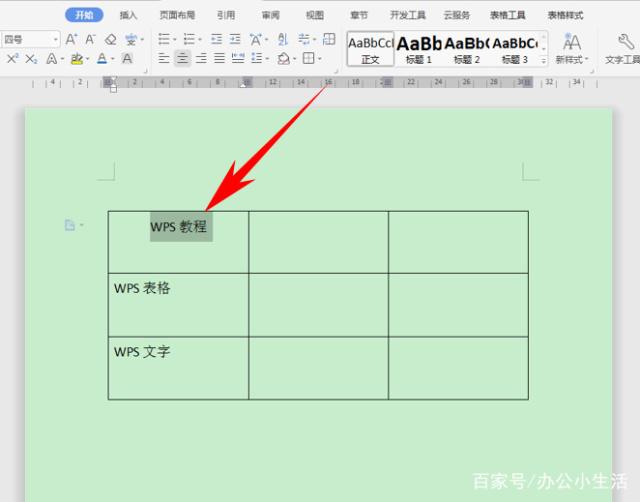Click the left indent marker on ruler

(113, 89)
